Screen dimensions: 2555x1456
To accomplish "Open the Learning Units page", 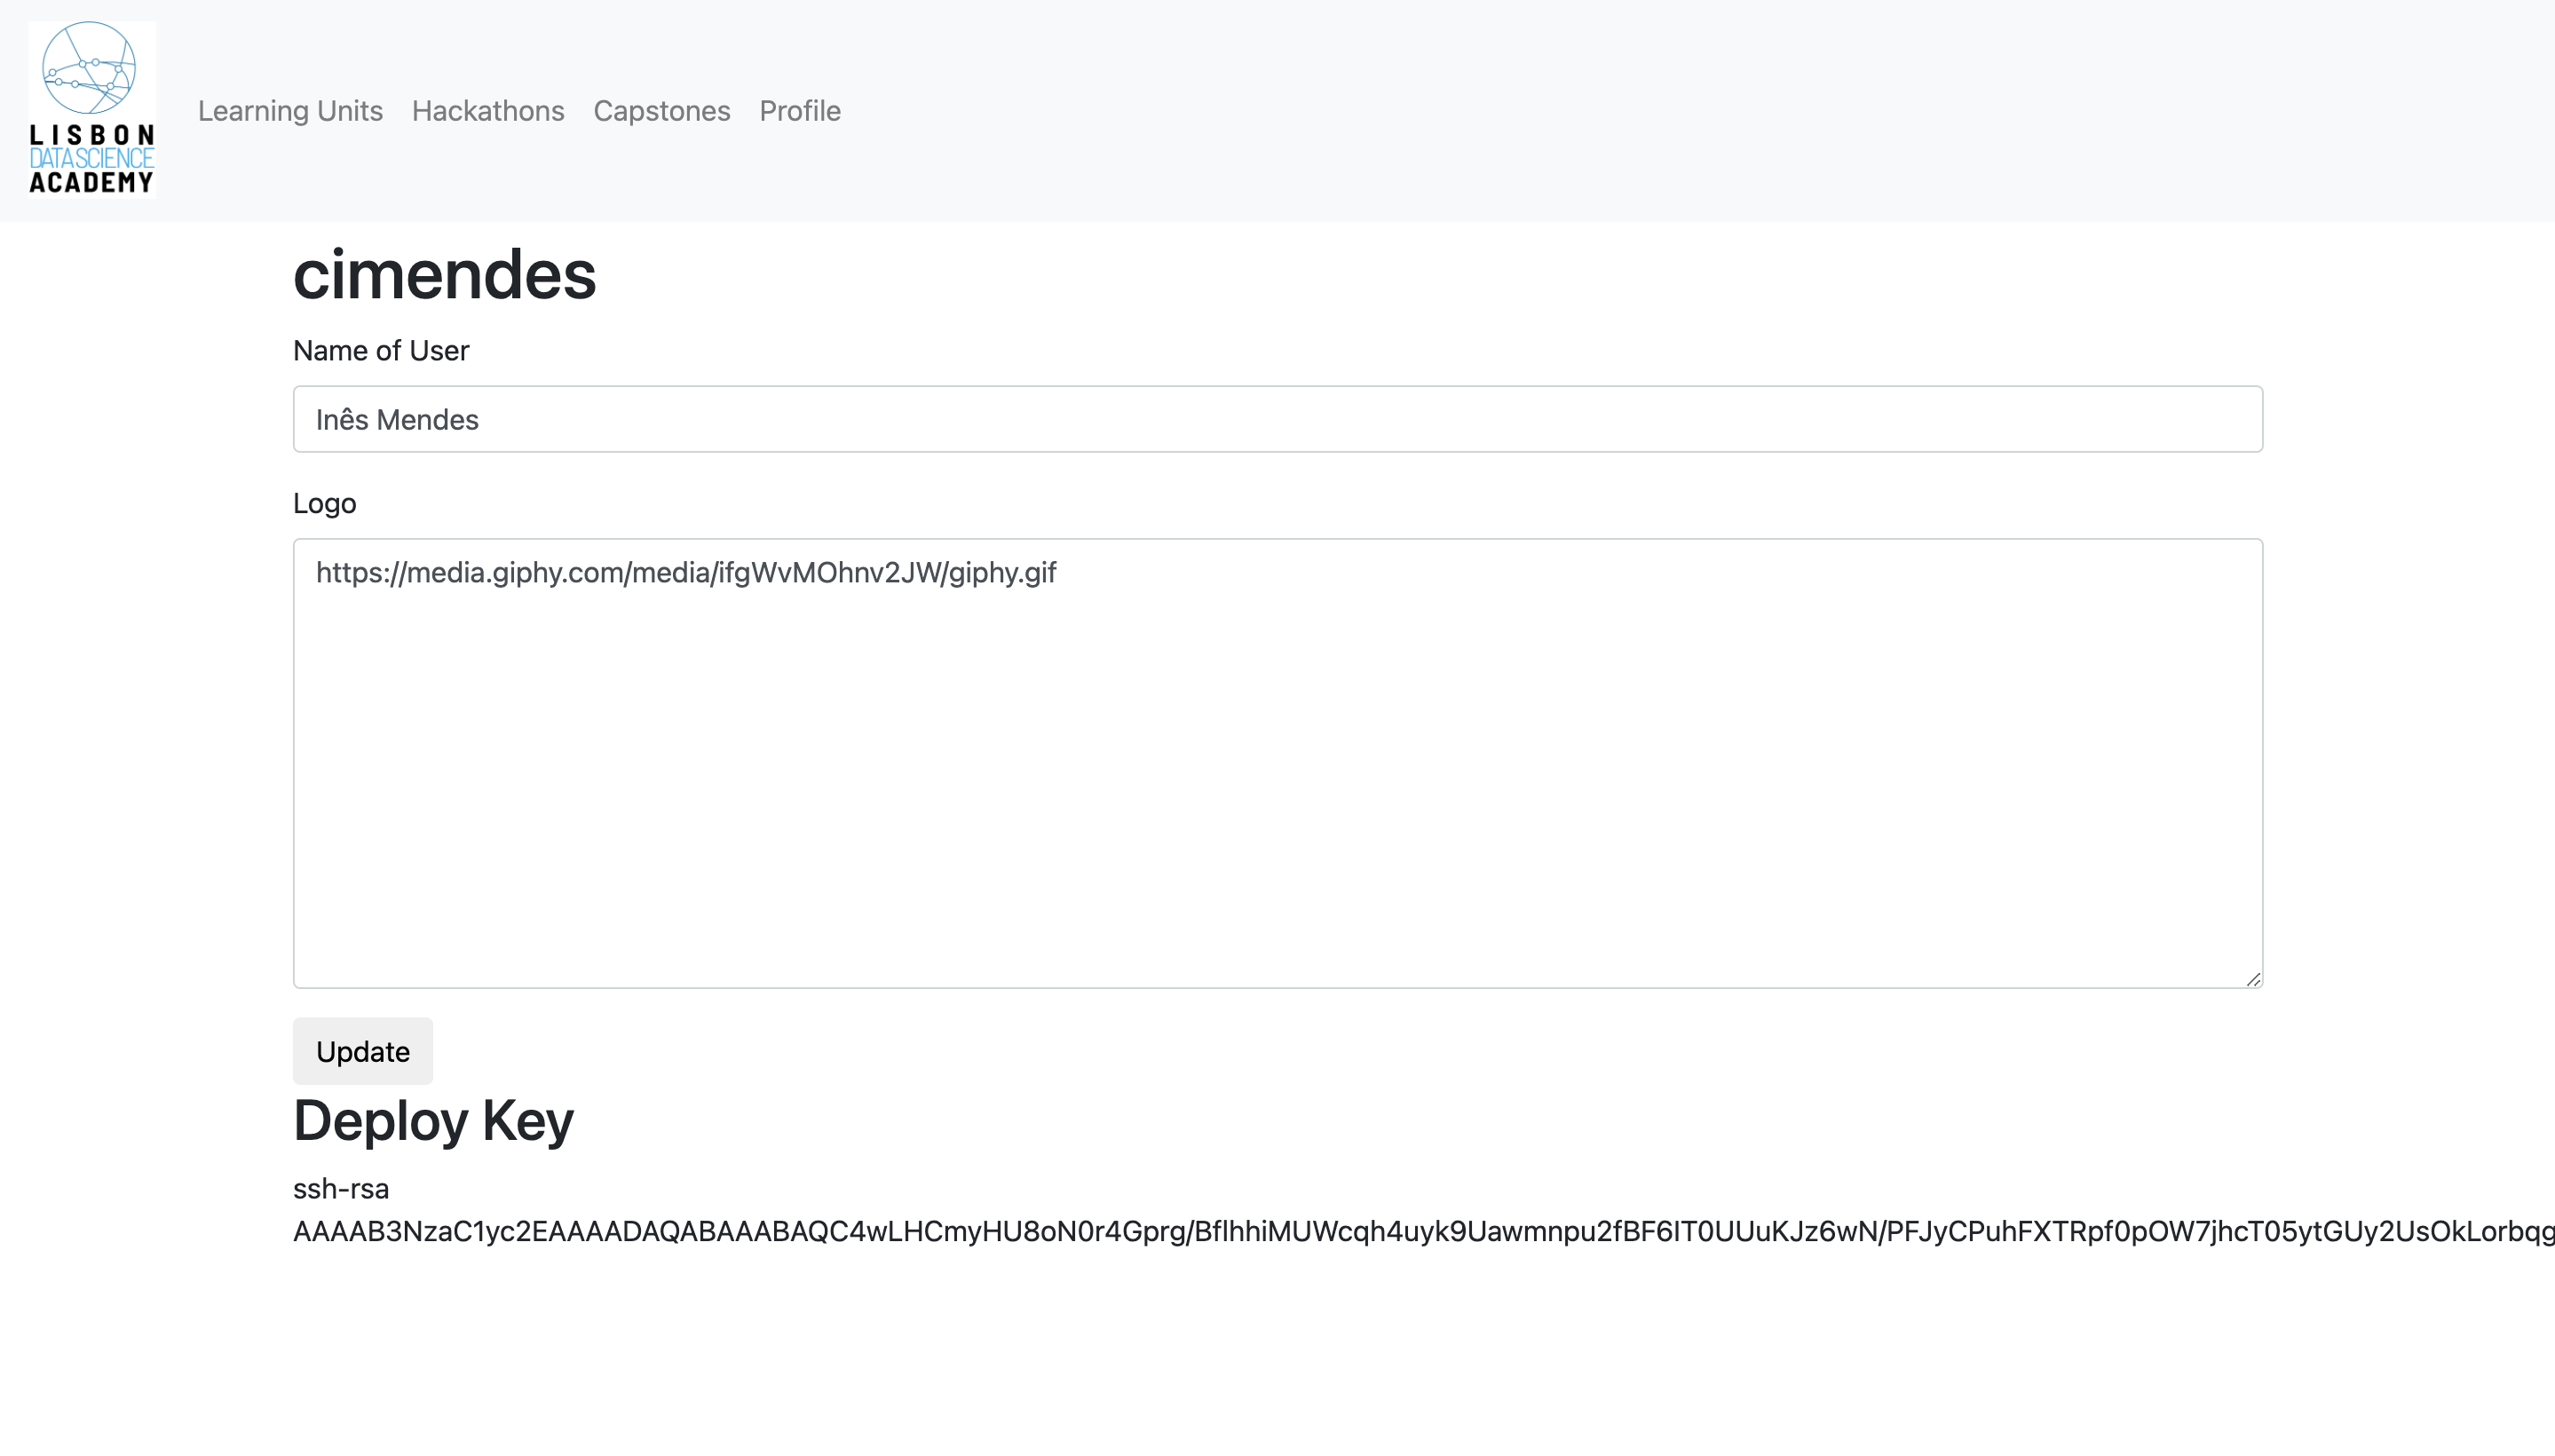I will tap(291, 111).
